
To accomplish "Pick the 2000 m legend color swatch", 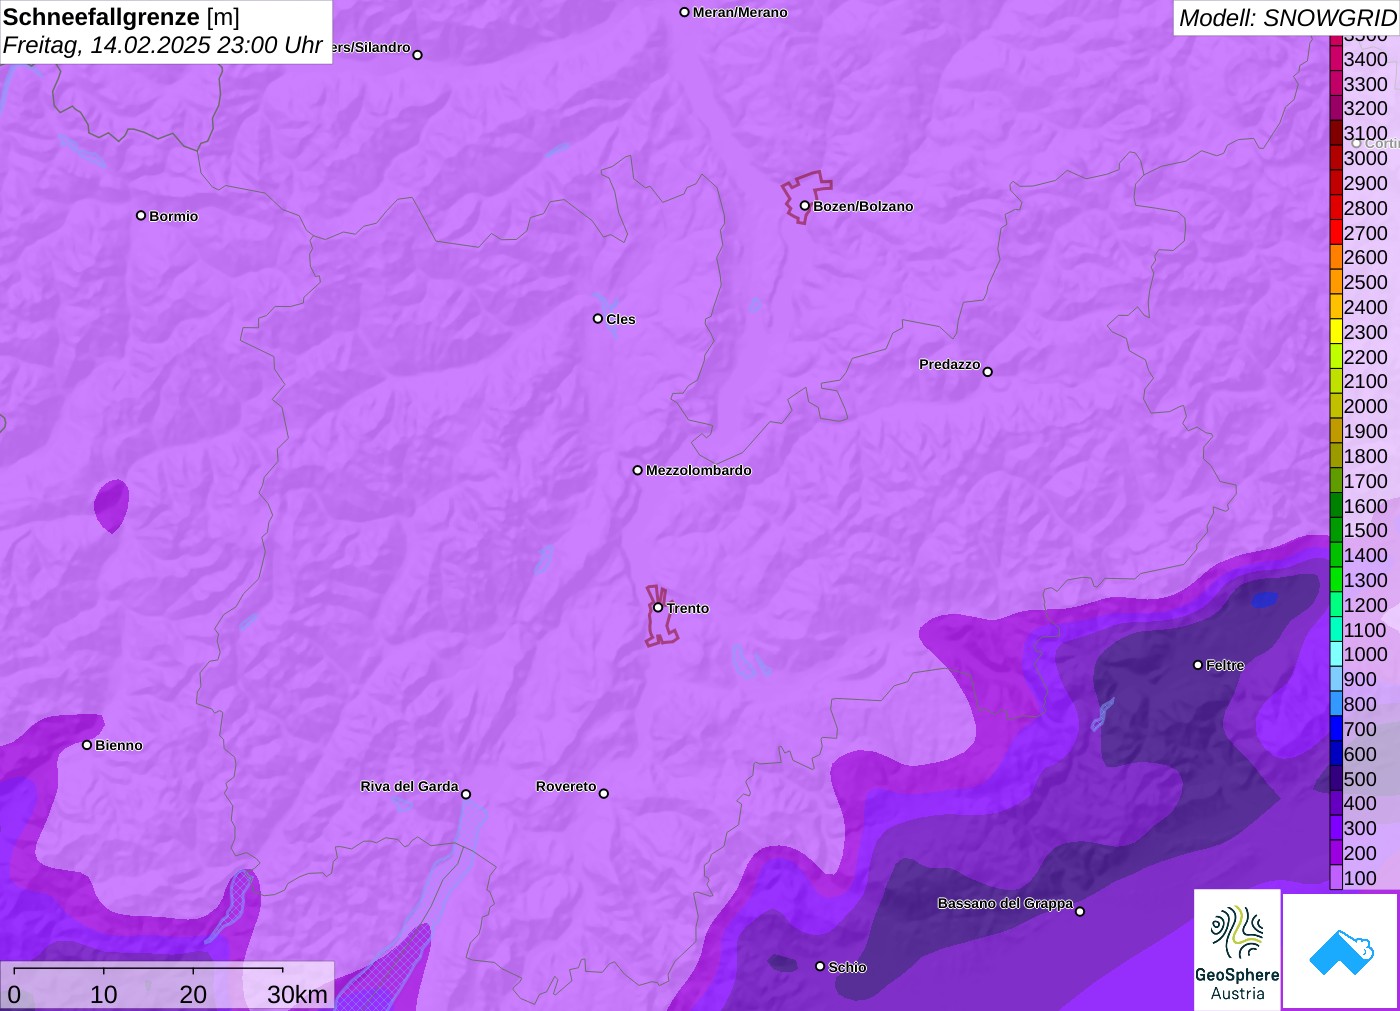I will pyautogui.click(x=1336, y=406).
